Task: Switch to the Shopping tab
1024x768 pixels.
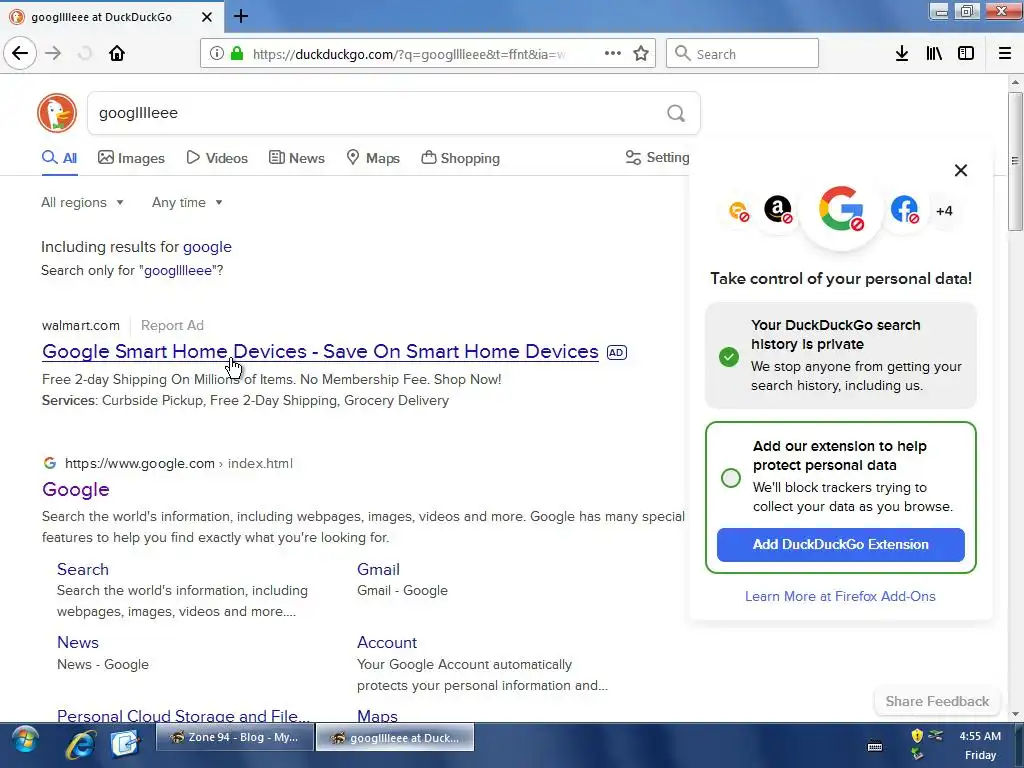Action: click(460, 158)
